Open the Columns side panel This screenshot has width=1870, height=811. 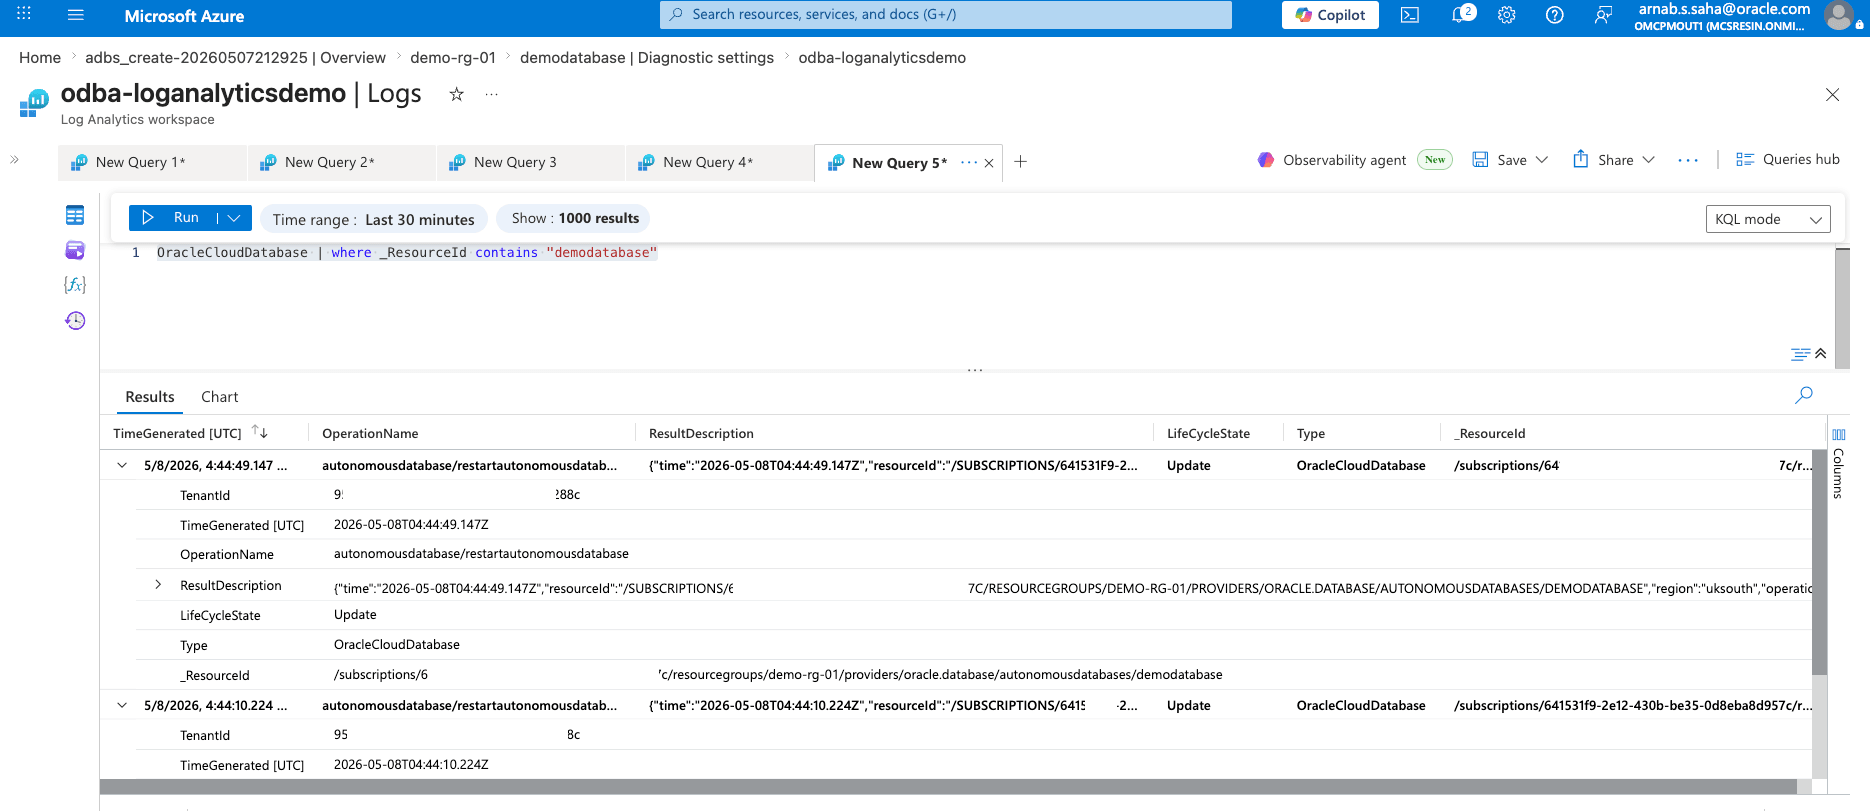pyautogui.click(x=1838, y=465)
